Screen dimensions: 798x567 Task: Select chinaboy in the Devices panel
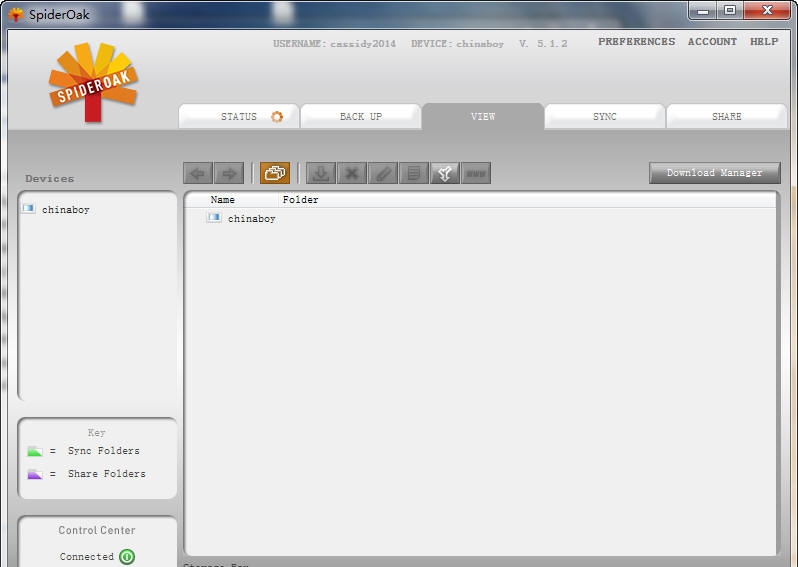[66, 210]
